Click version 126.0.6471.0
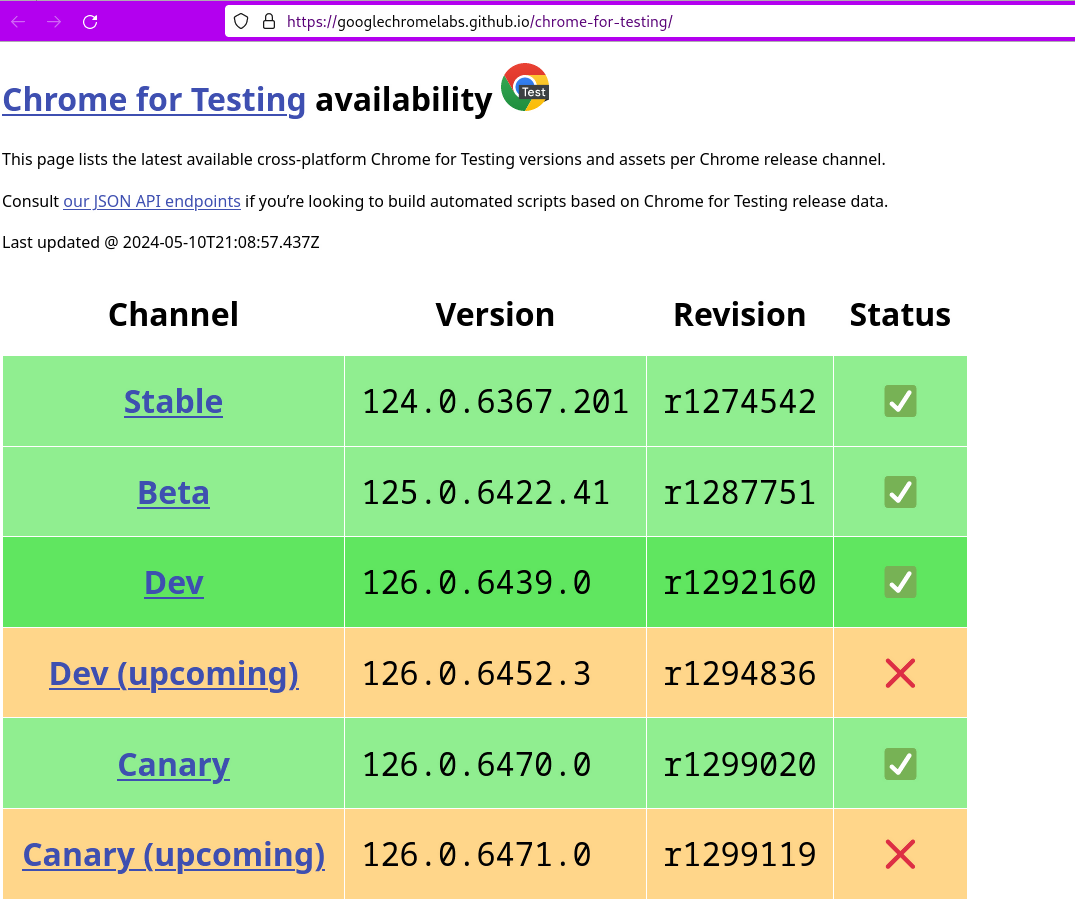 [476, 854]
